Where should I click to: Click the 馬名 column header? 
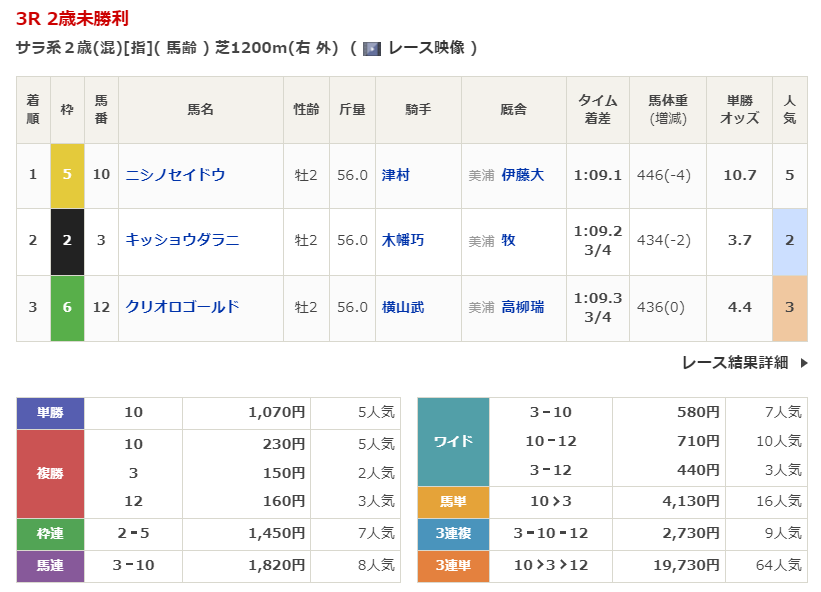pyautogui.click(x=200, y=109)
